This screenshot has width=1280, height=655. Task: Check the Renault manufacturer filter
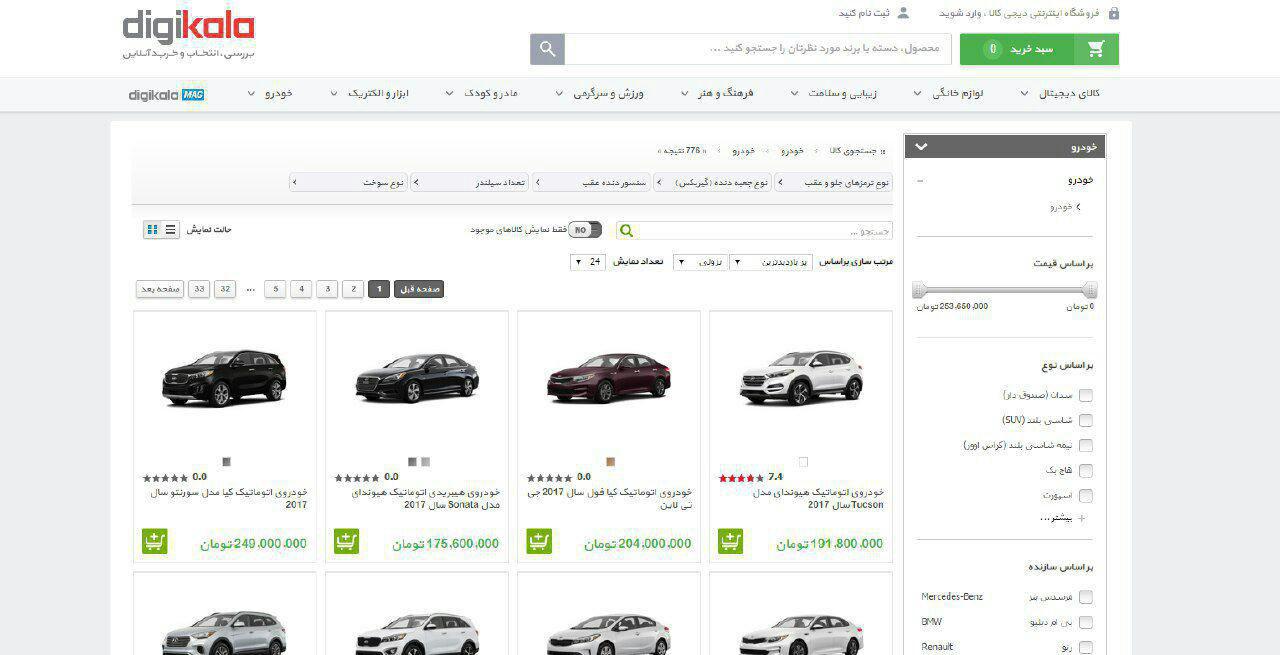(1086, 647)
